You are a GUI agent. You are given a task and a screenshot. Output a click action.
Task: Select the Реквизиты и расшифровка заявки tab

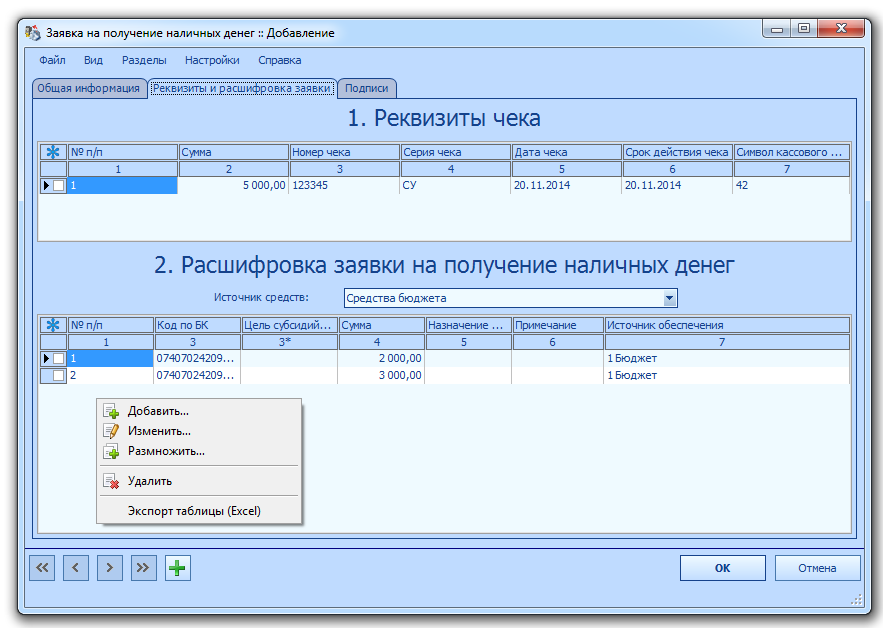coord(242,88)
